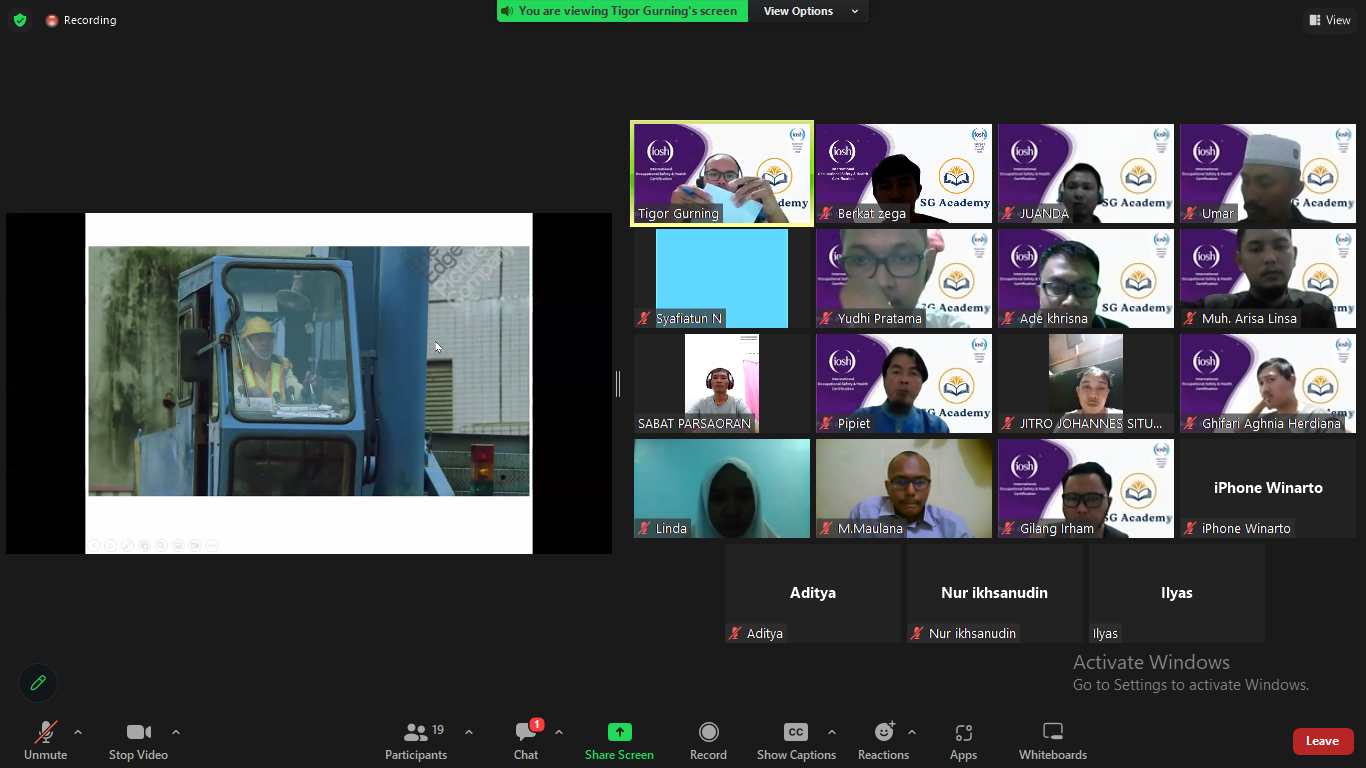Expand the caret next to Participants
The image size is (1366, 768).
coord(469,732)
